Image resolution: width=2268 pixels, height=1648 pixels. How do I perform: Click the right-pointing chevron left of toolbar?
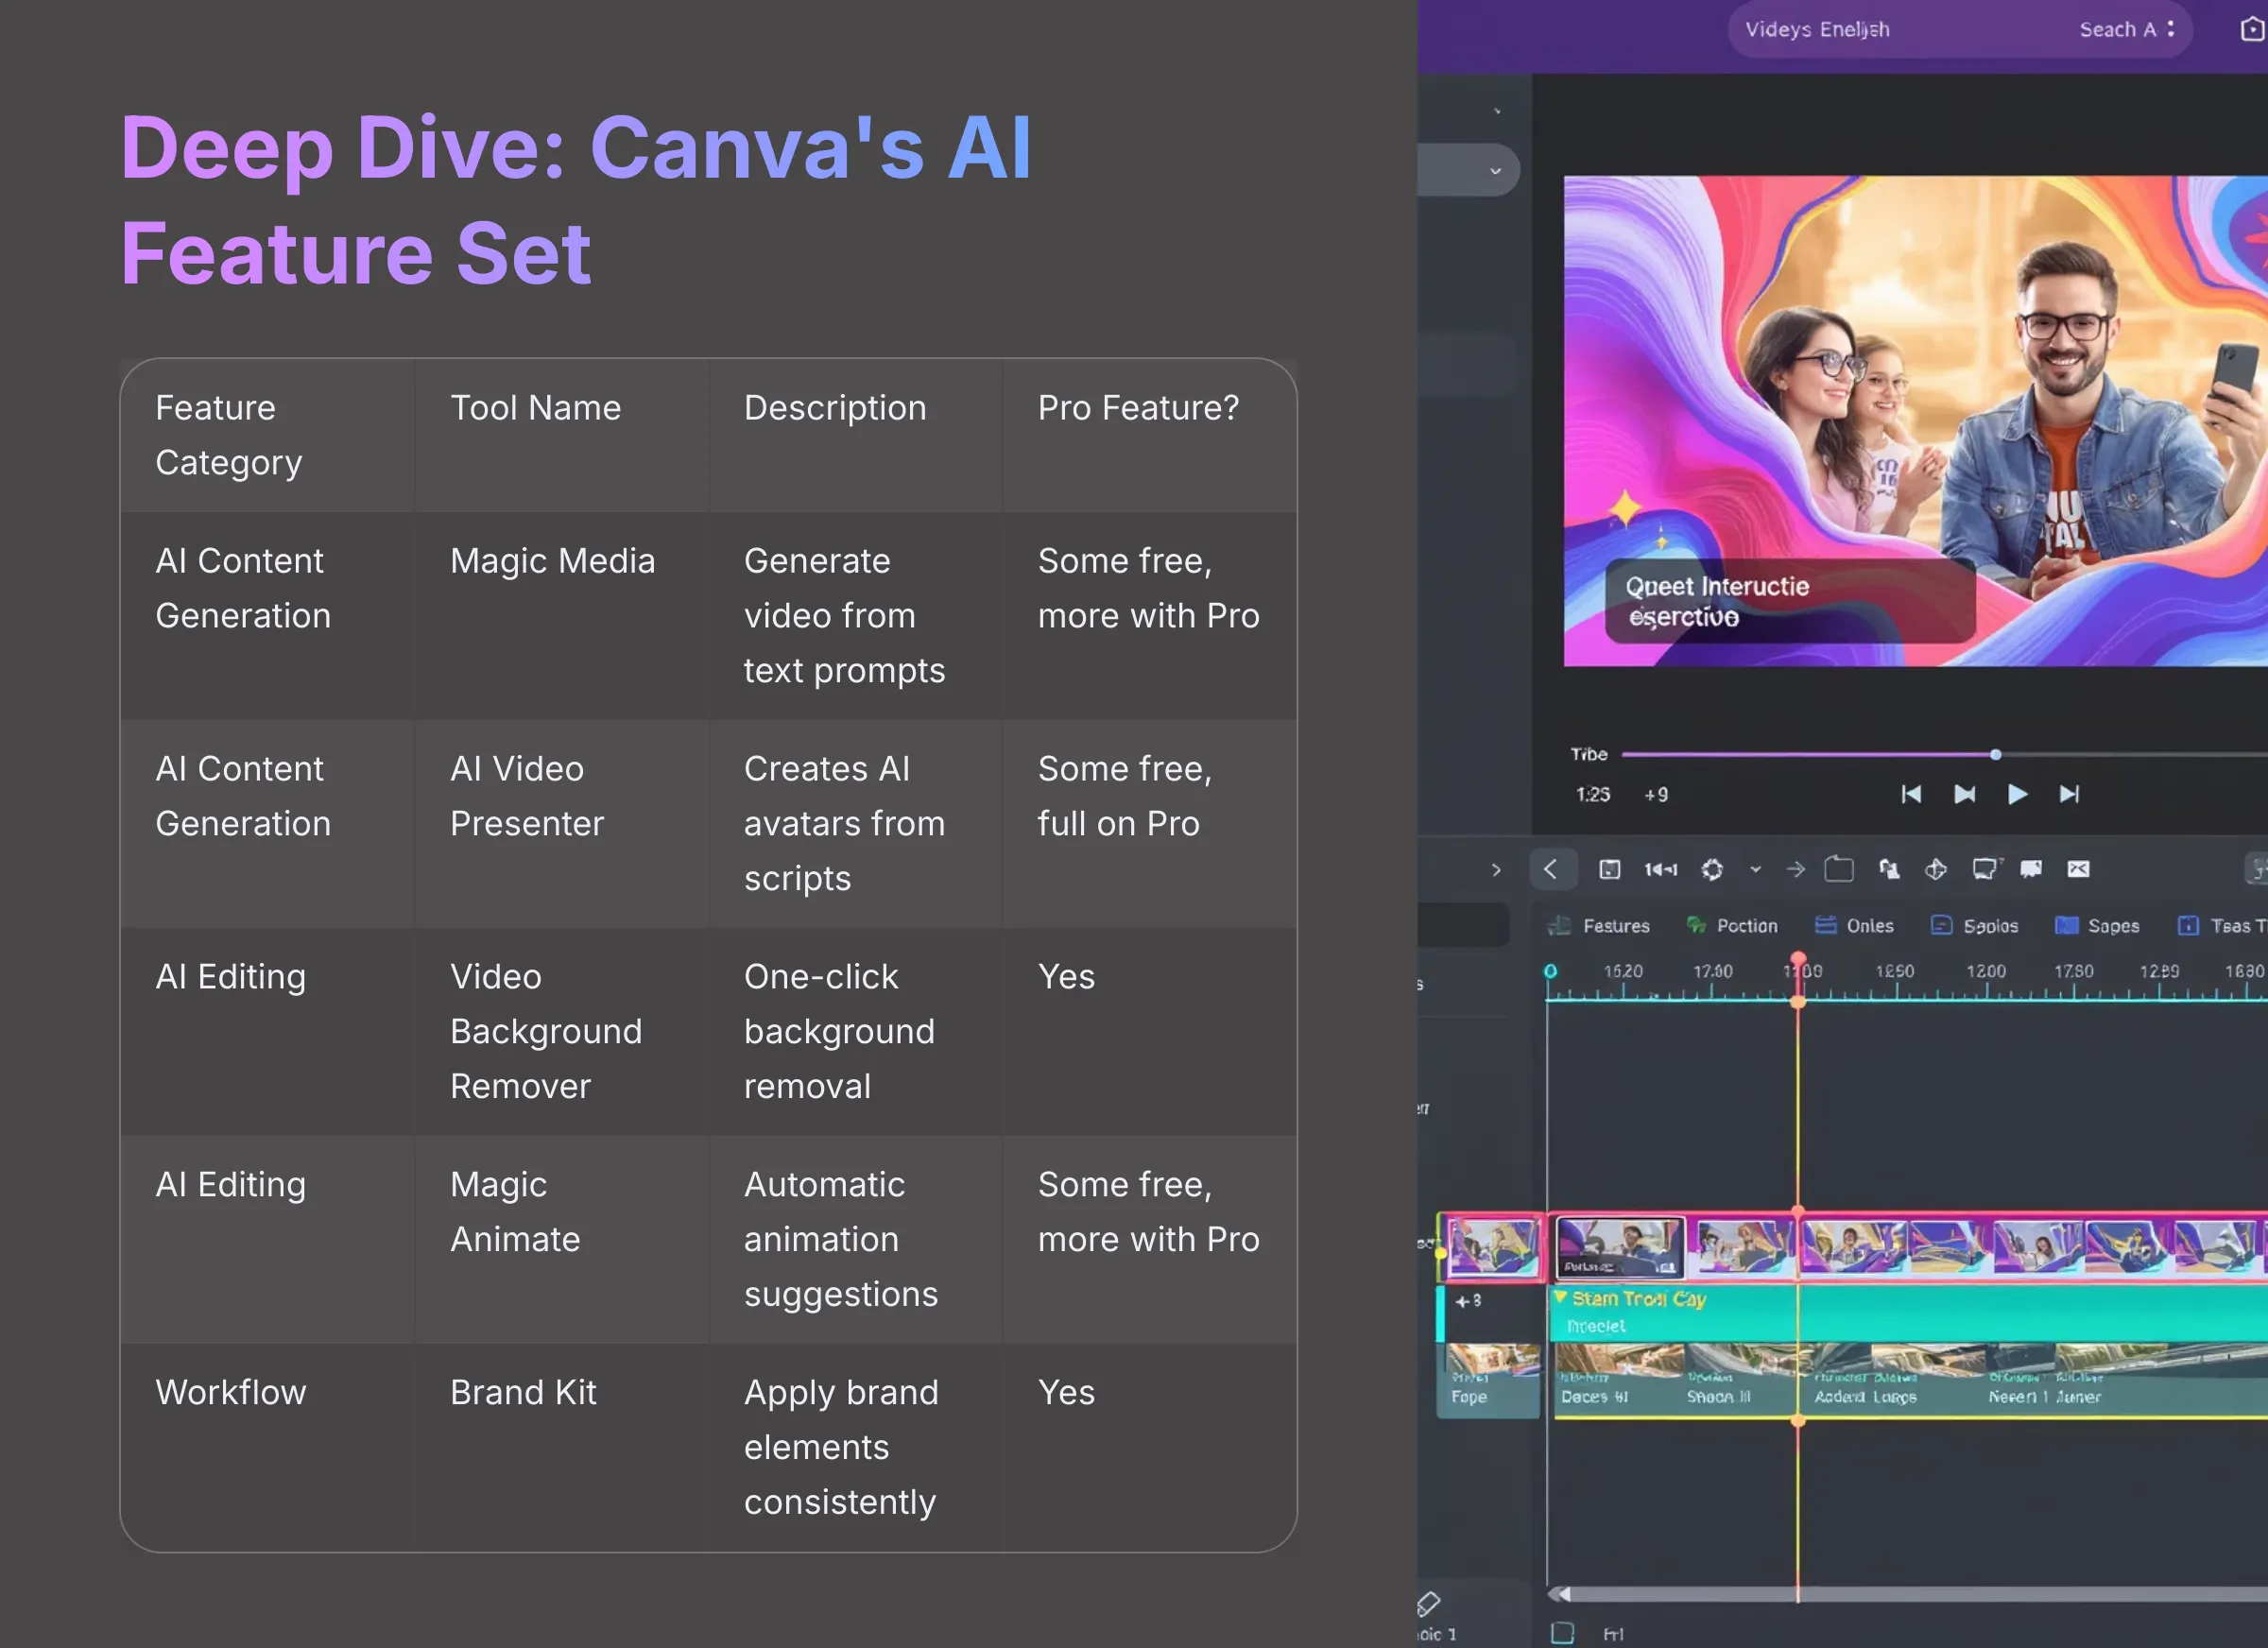click(1496, 869)
